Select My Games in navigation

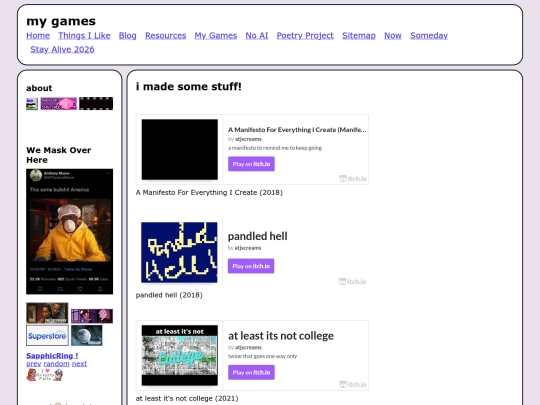click(x=216, y=35)
